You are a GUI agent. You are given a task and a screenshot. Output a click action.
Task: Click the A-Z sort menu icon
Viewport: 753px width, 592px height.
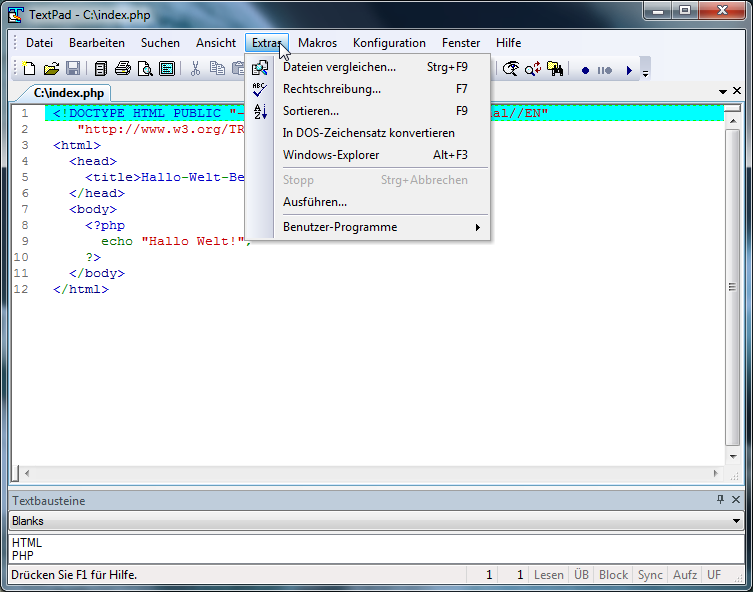coord(260,111)
